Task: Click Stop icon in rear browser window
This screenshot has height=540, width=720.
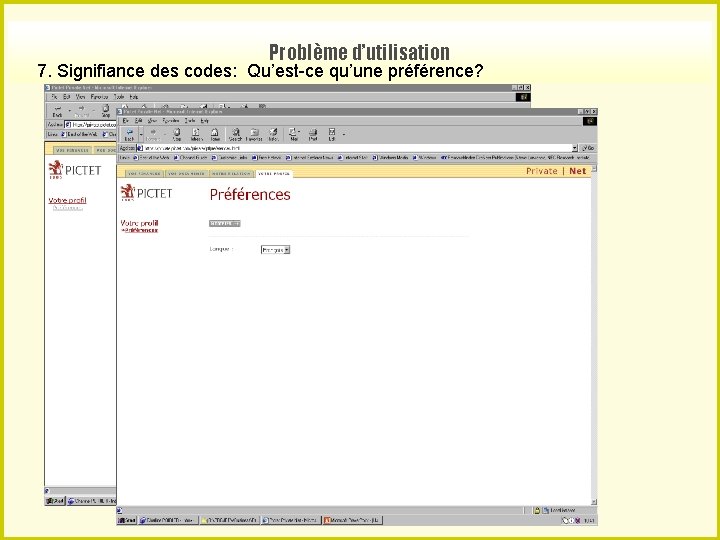Action: [106, 111]
